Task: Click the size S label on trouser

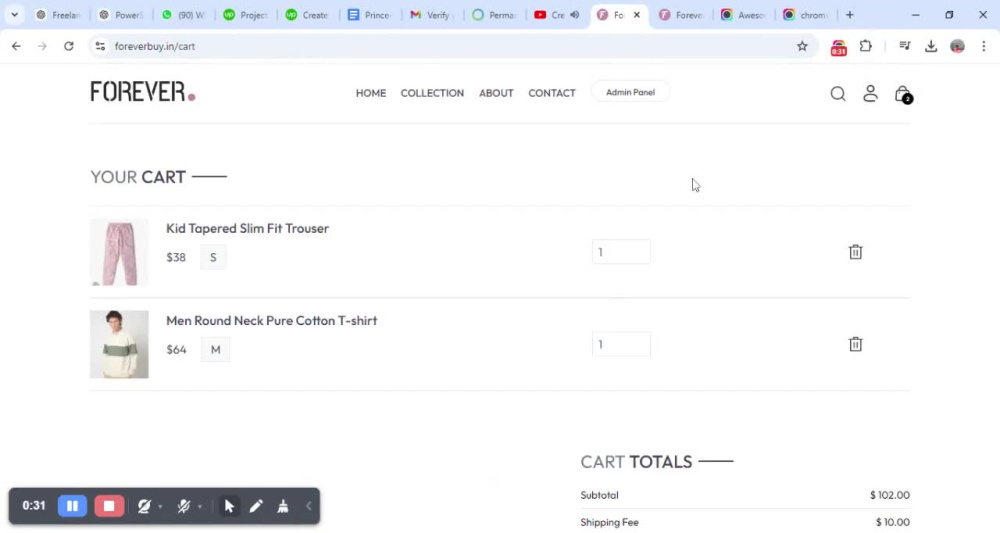Action: point(213,257)
